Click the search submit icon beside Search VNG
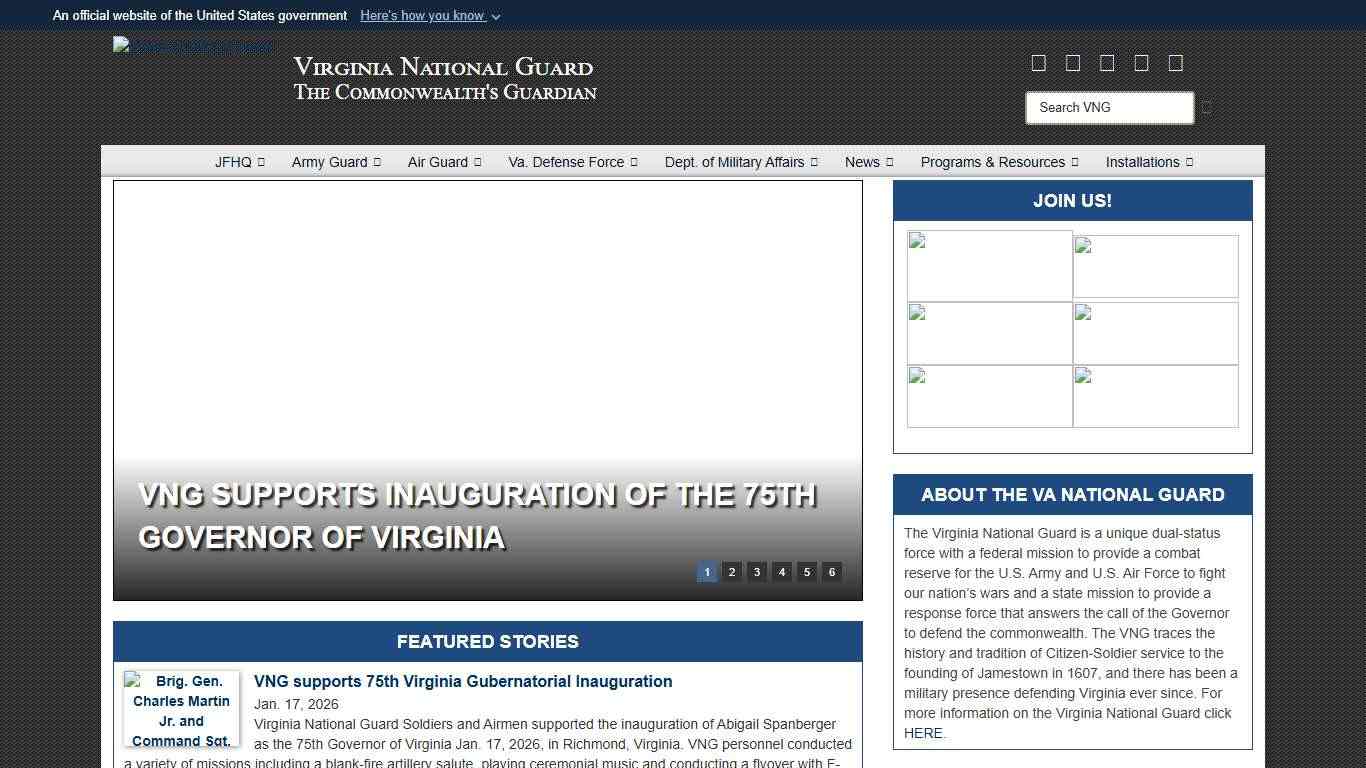Viewport: 1366px width, 768px height. click(1207, 108)
